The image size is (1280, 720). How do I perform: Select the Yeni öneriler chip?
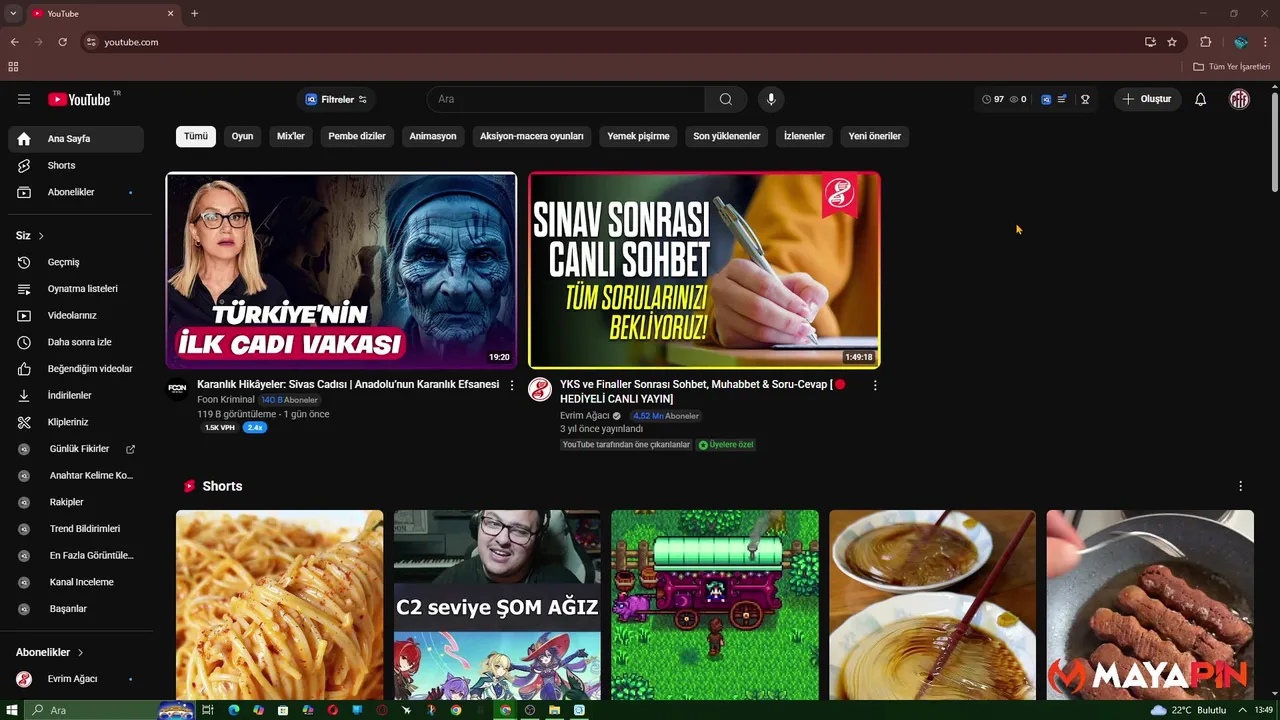[875, 136]
